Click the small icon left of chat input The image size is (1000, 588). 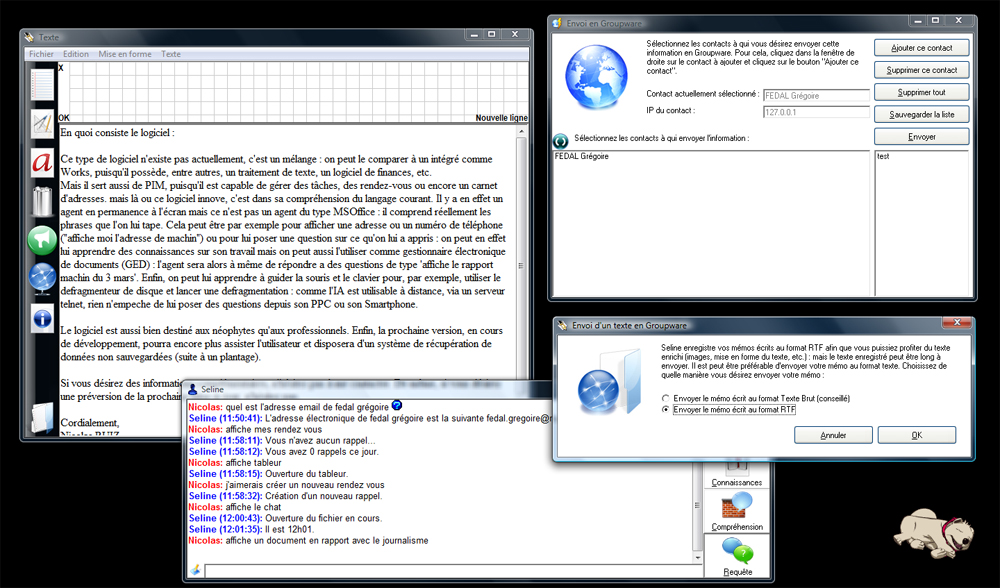(x=195, y=570)
